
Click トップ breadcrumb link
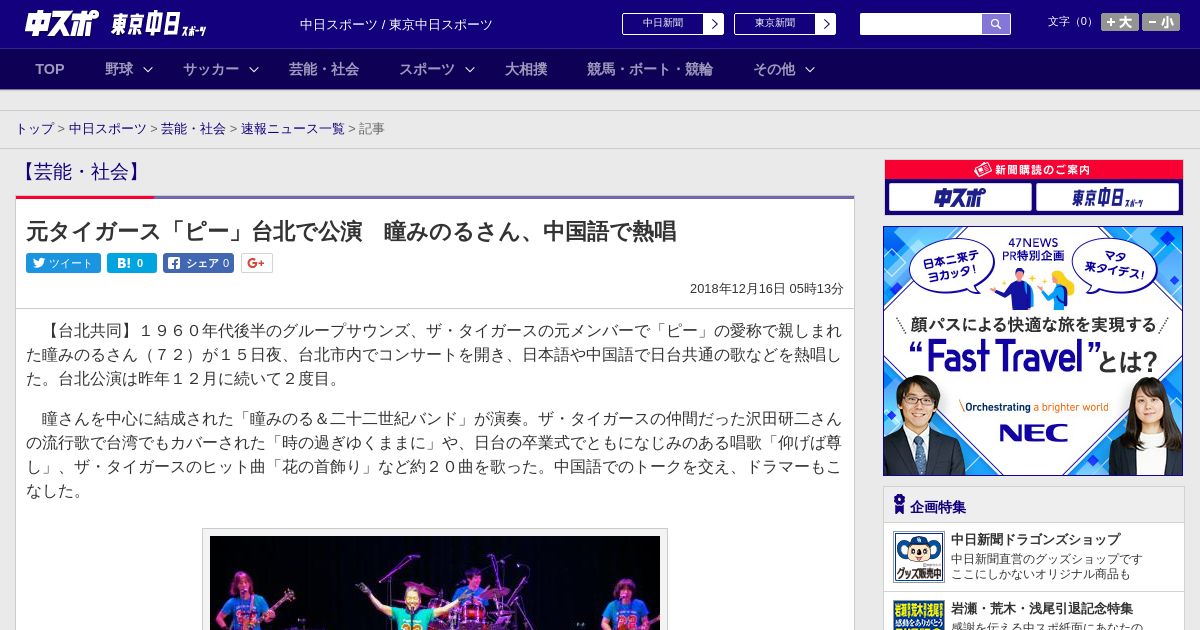click(34, 129)
